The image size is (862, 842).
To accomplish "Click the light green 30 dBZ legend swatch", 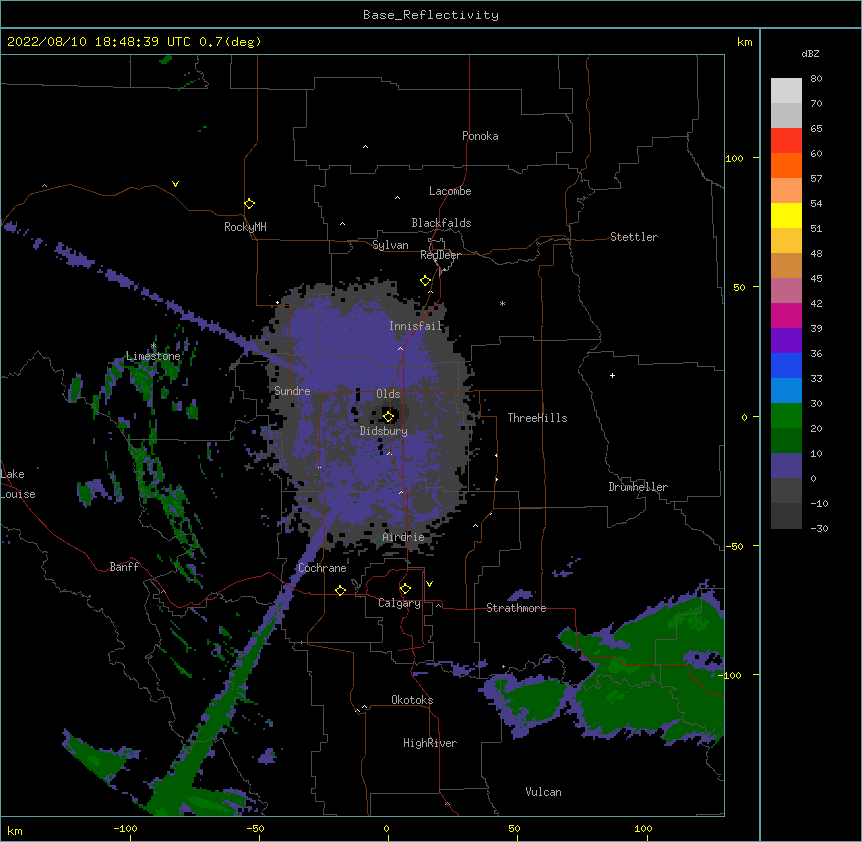I will [x=786, y=416].
